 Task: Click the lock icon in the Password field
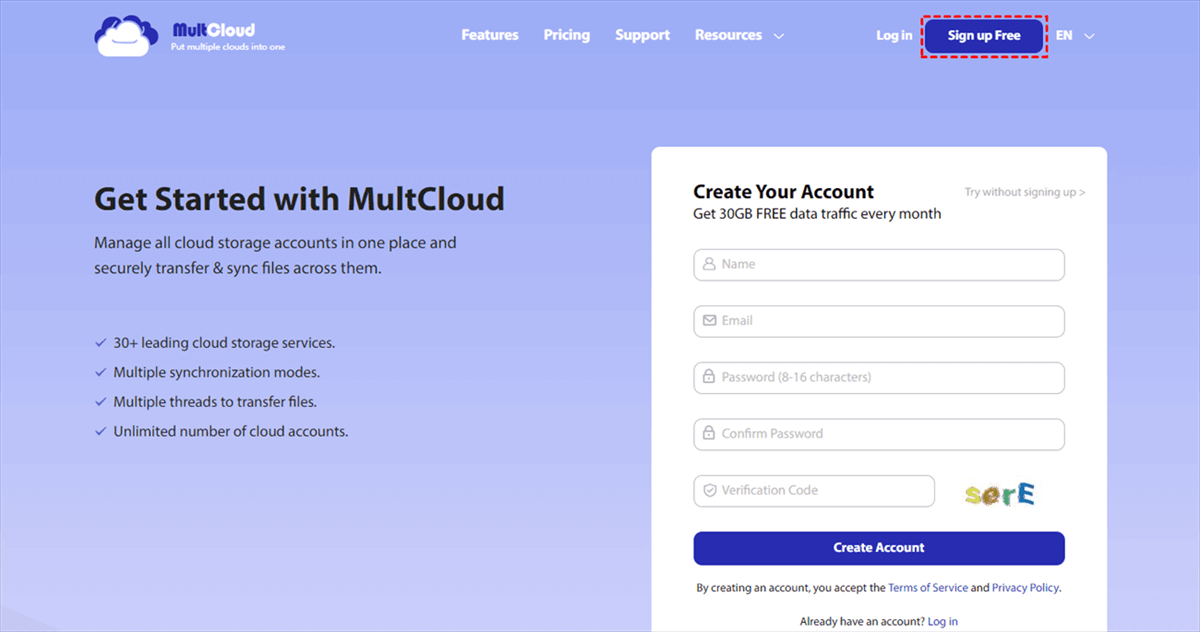pyautogui.click(x=710, y=377)
